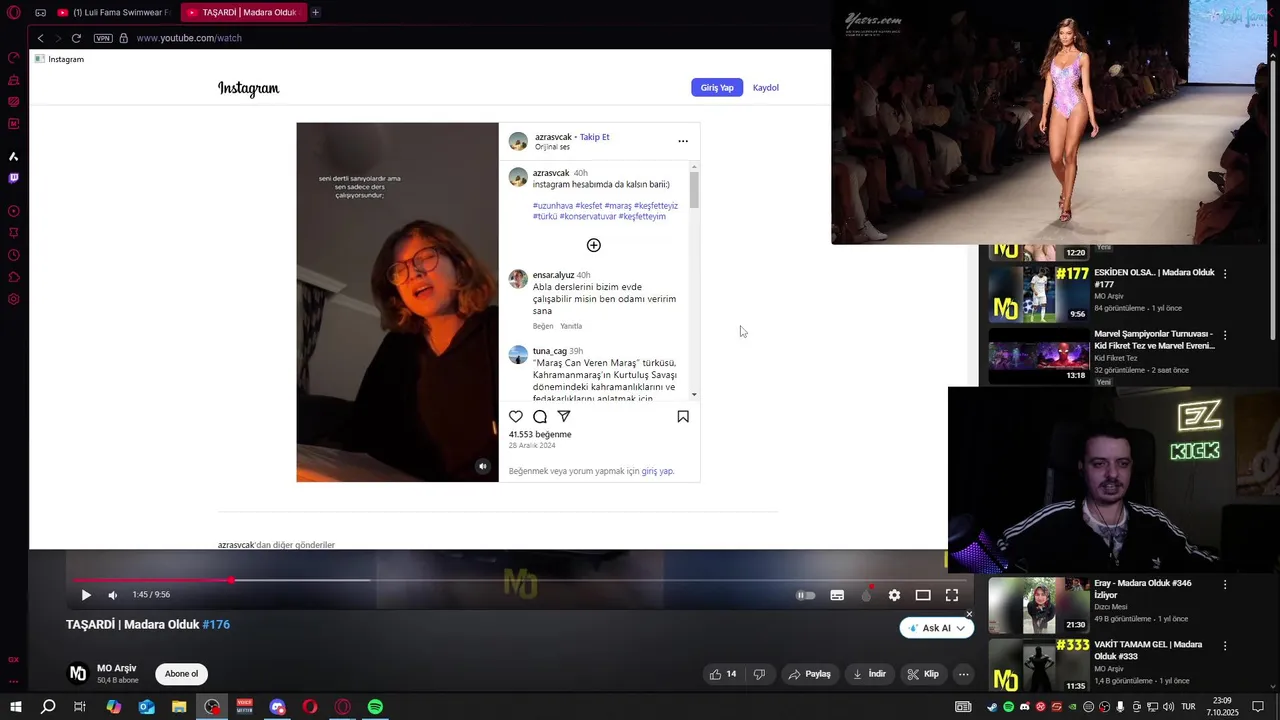Open YouTube player settings gear

(x=894, y=595)
